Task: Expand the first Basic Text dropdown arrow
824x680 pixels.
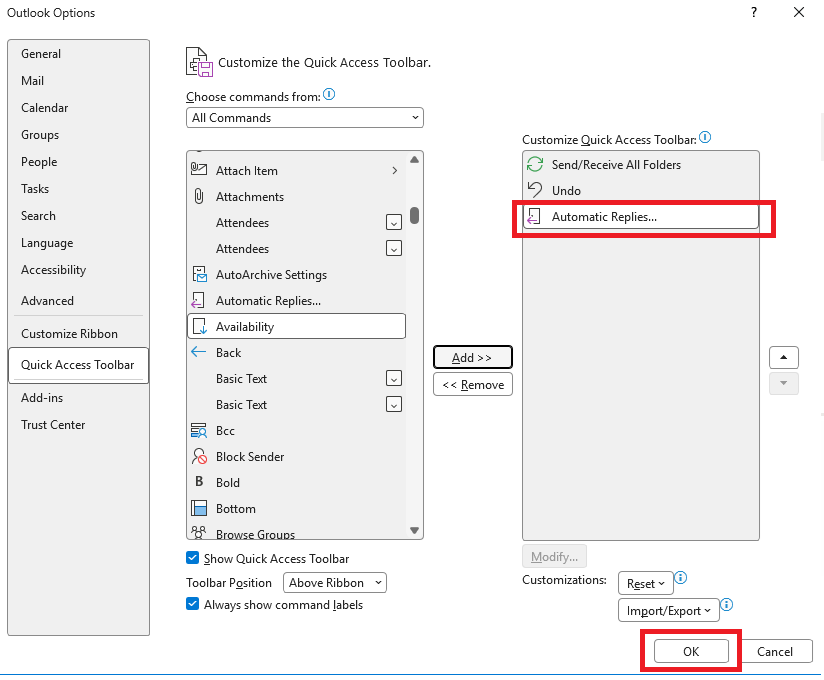Action: click(394, 378)
